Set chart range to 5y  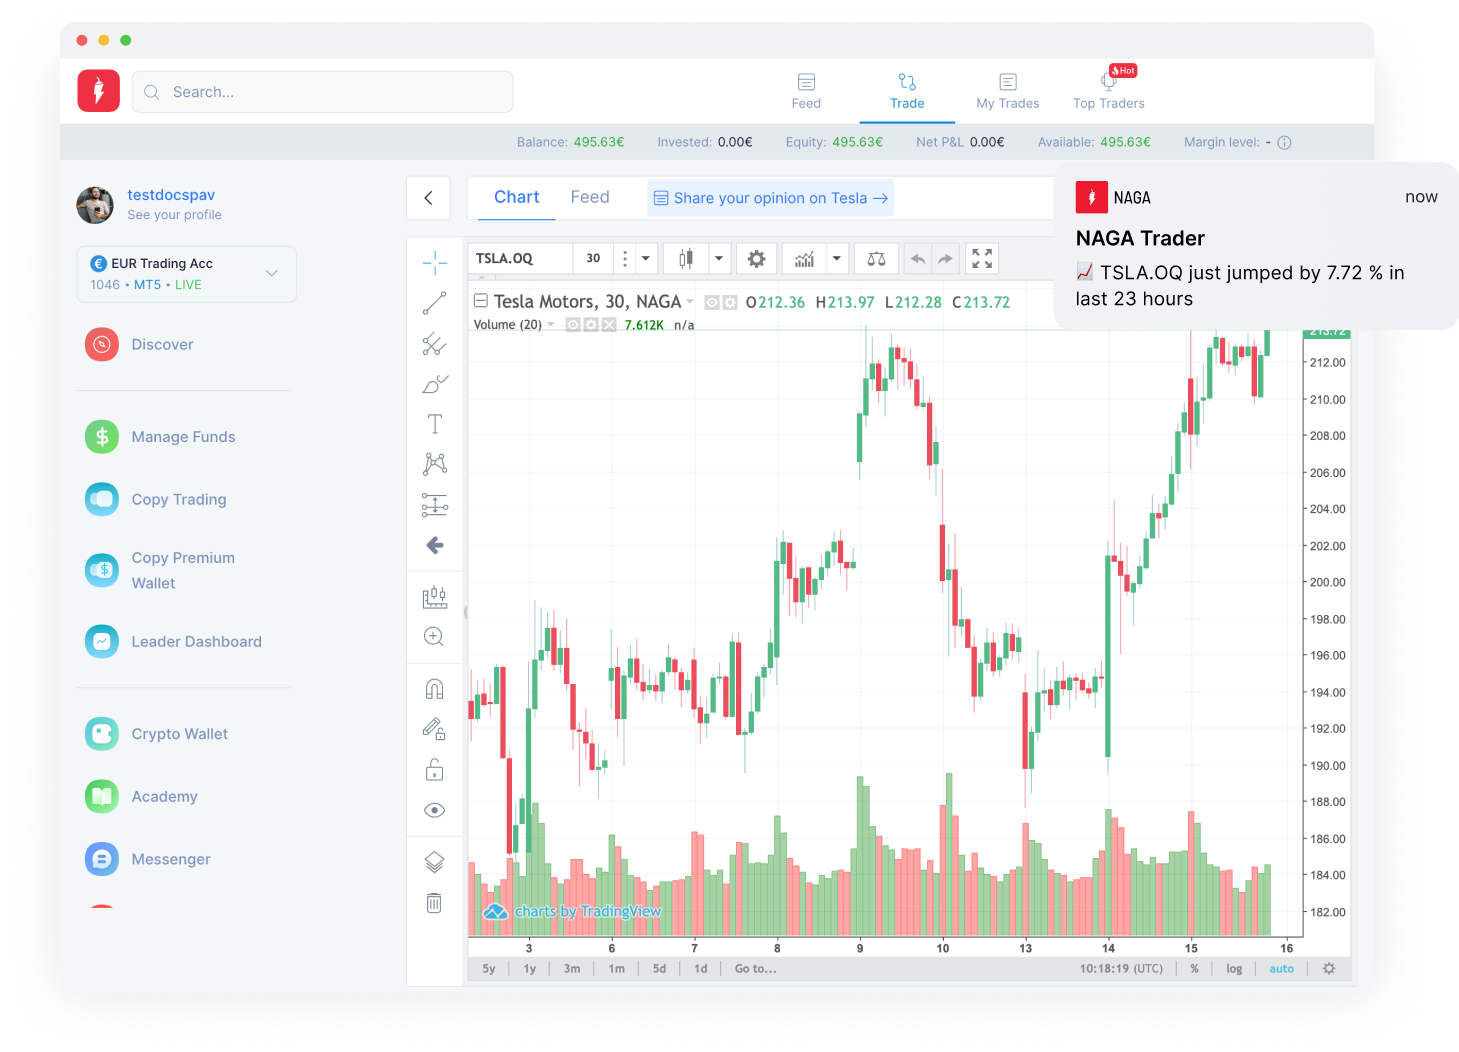pos(489,968)
